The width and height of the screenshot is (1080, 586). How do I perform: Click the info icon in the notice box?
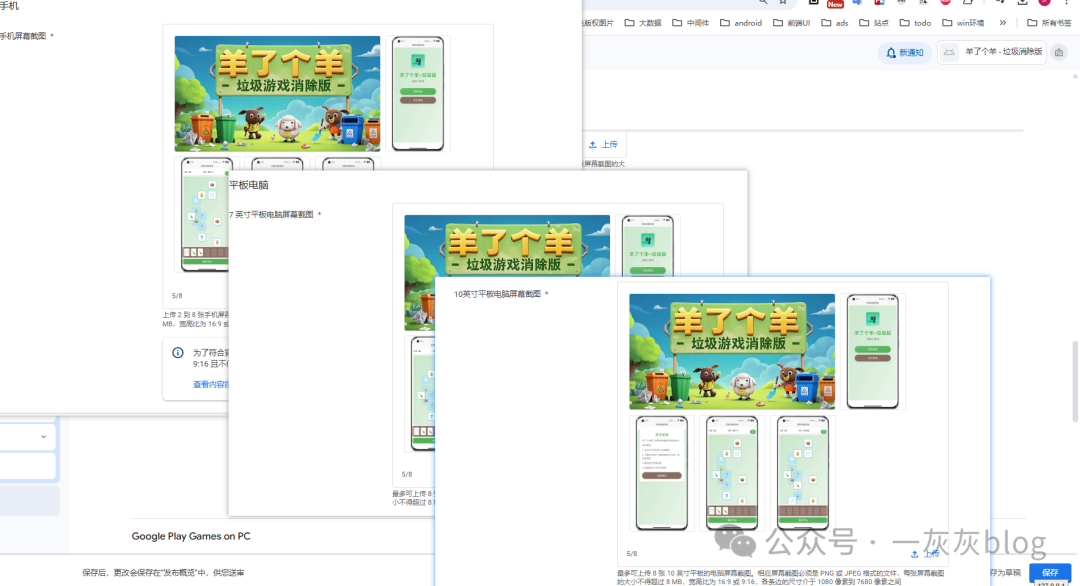[x=178, y=353]
